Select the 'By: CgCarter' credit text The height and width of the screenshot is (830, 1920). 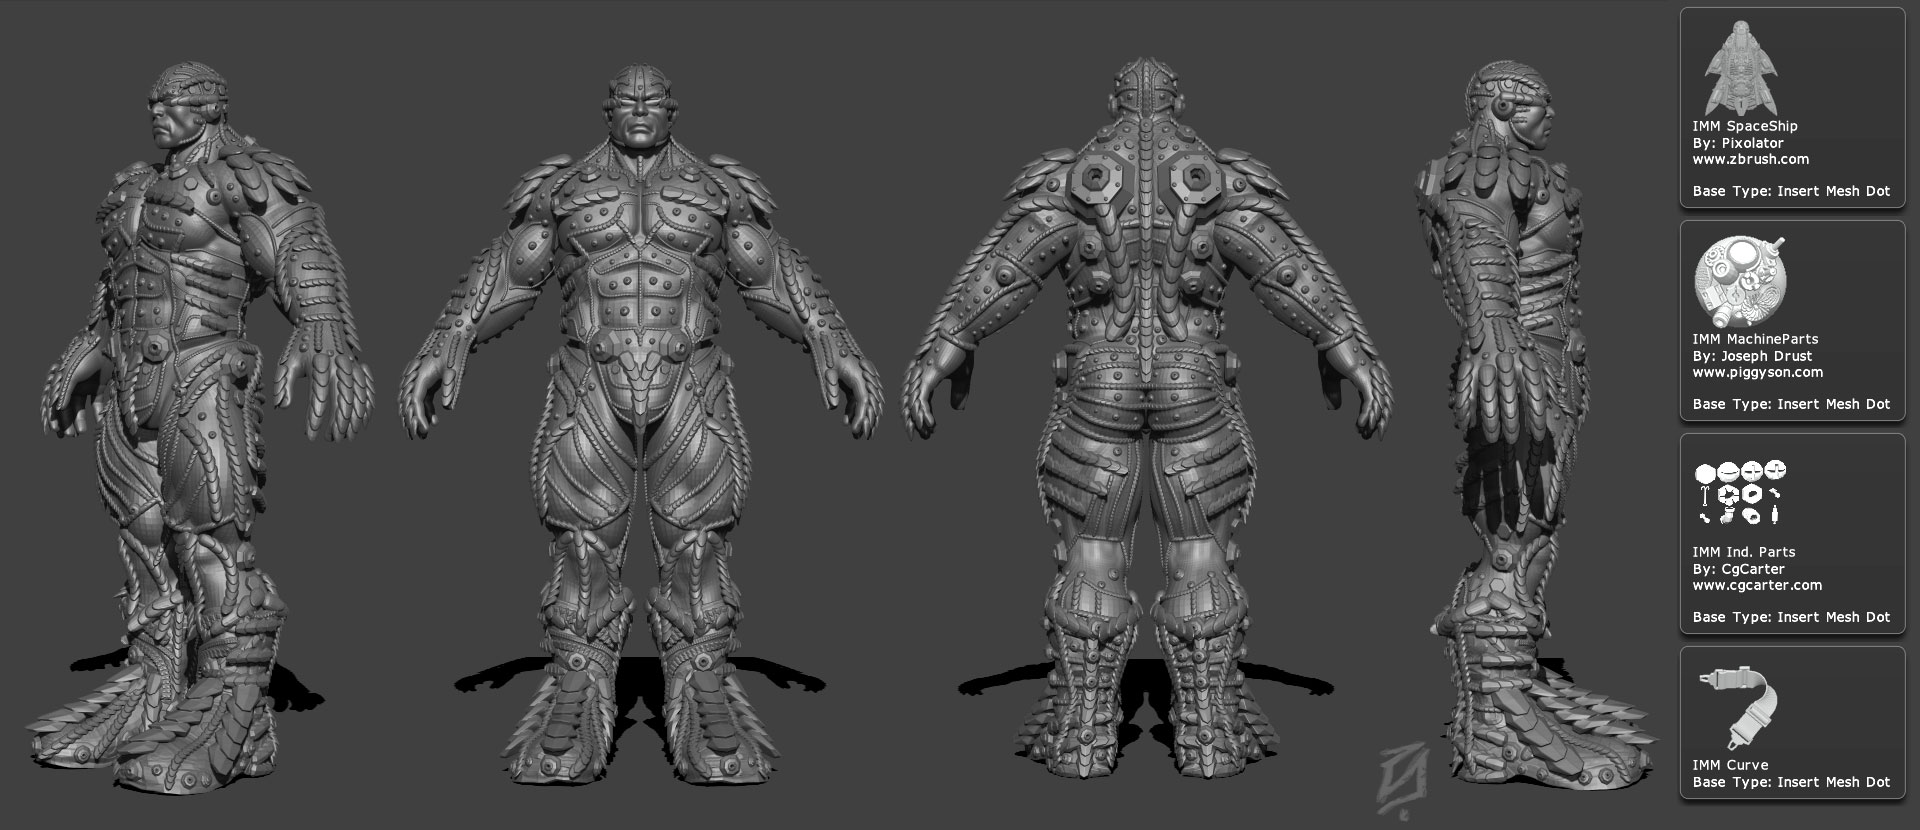[x=1738, y=569]
